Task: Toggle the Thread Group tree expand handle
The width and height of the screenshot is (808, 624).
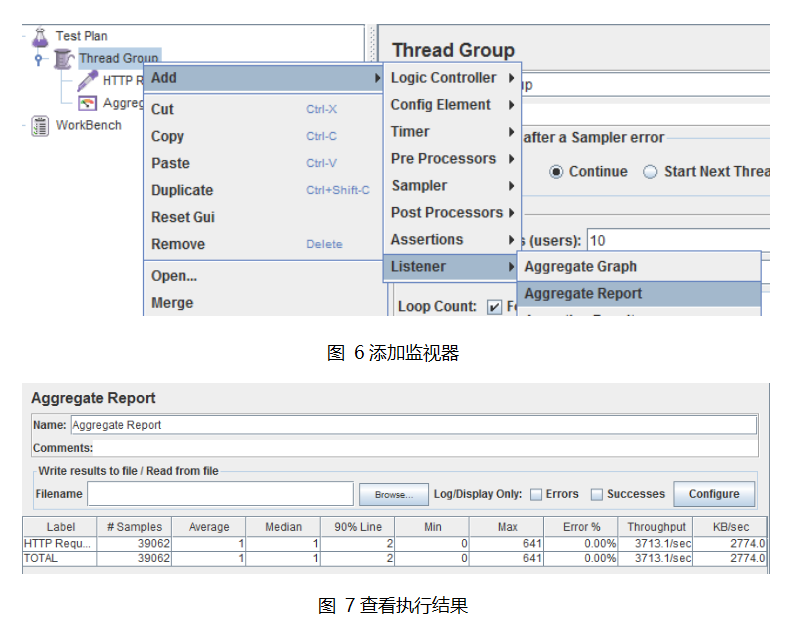Action: [39, 59]
